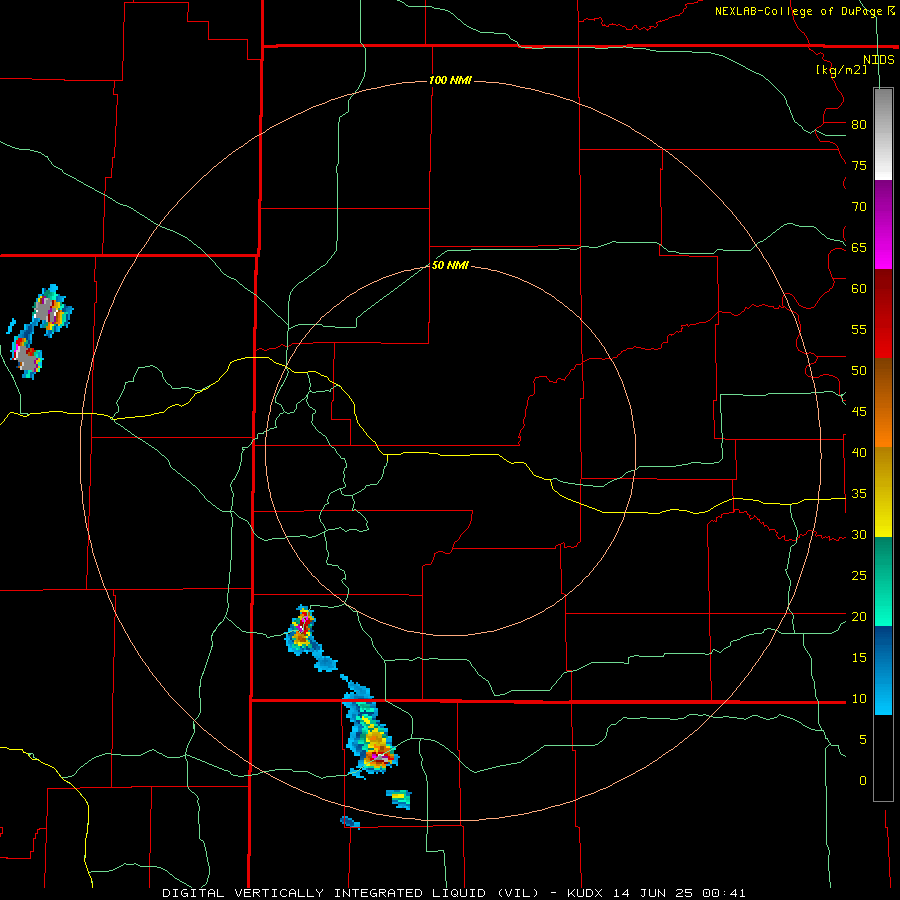Pick the orange-brown color bar segment
The height and width of the screenshot is (900, 900).
pos(883,403)
